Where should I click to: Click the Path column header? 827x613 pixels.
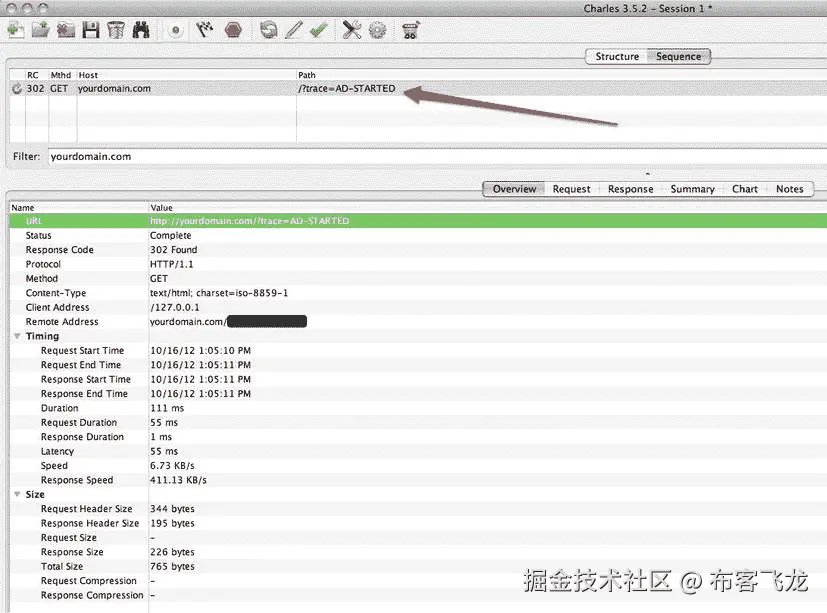[x=561, y=75]
